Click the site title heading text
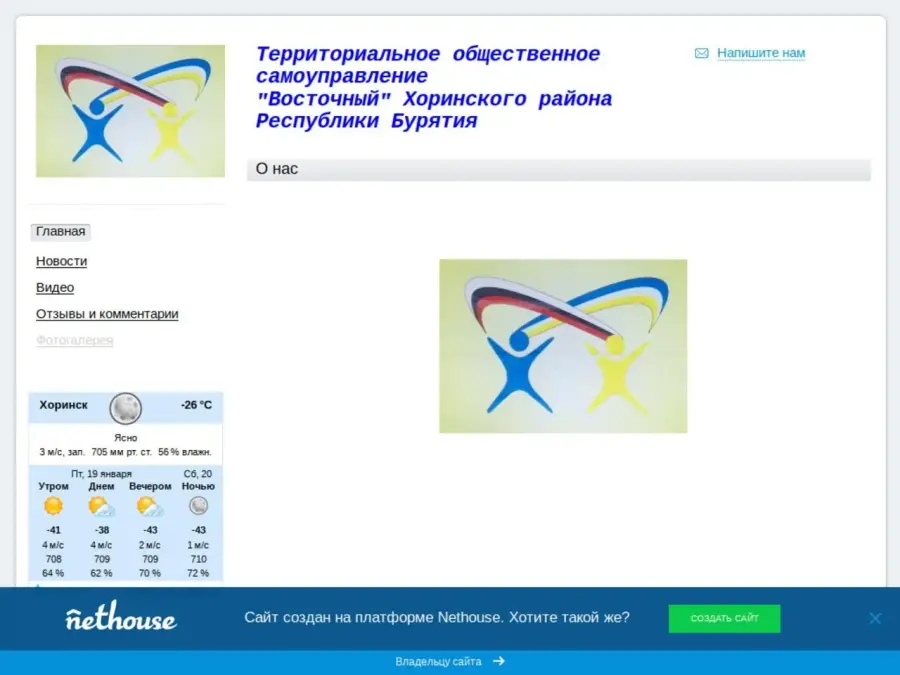This screenshot has width=900, height=675. point(433,88)
